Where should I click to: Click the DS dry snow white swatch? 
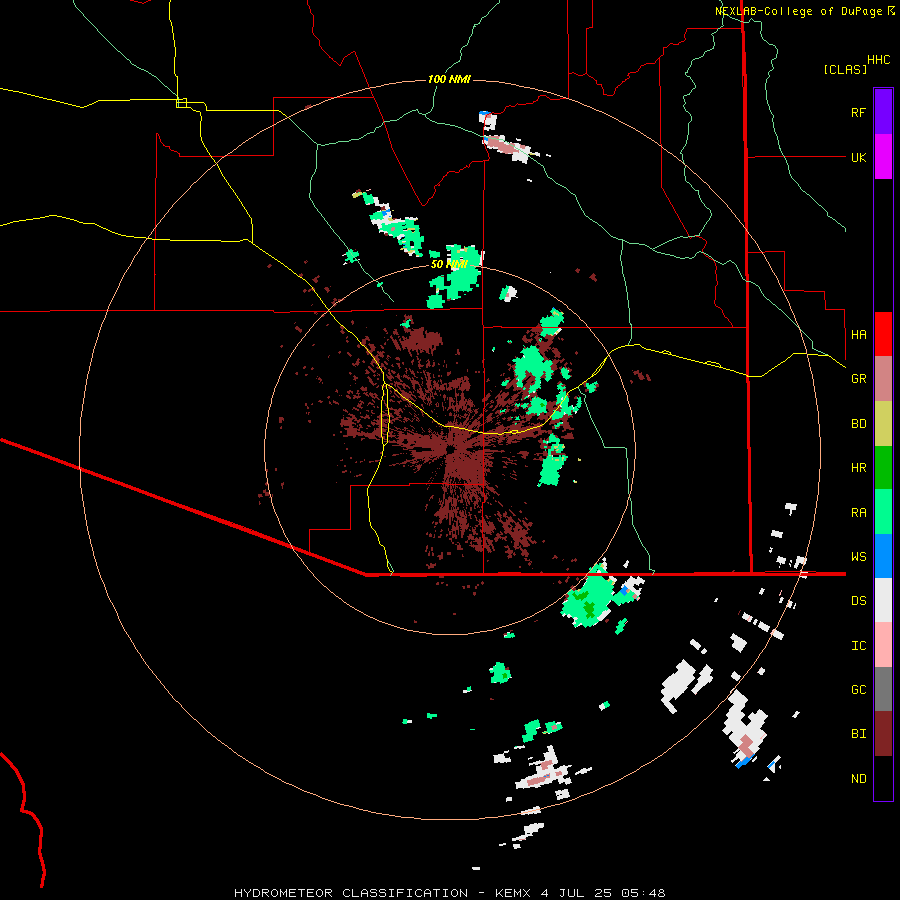click(883, 600)
